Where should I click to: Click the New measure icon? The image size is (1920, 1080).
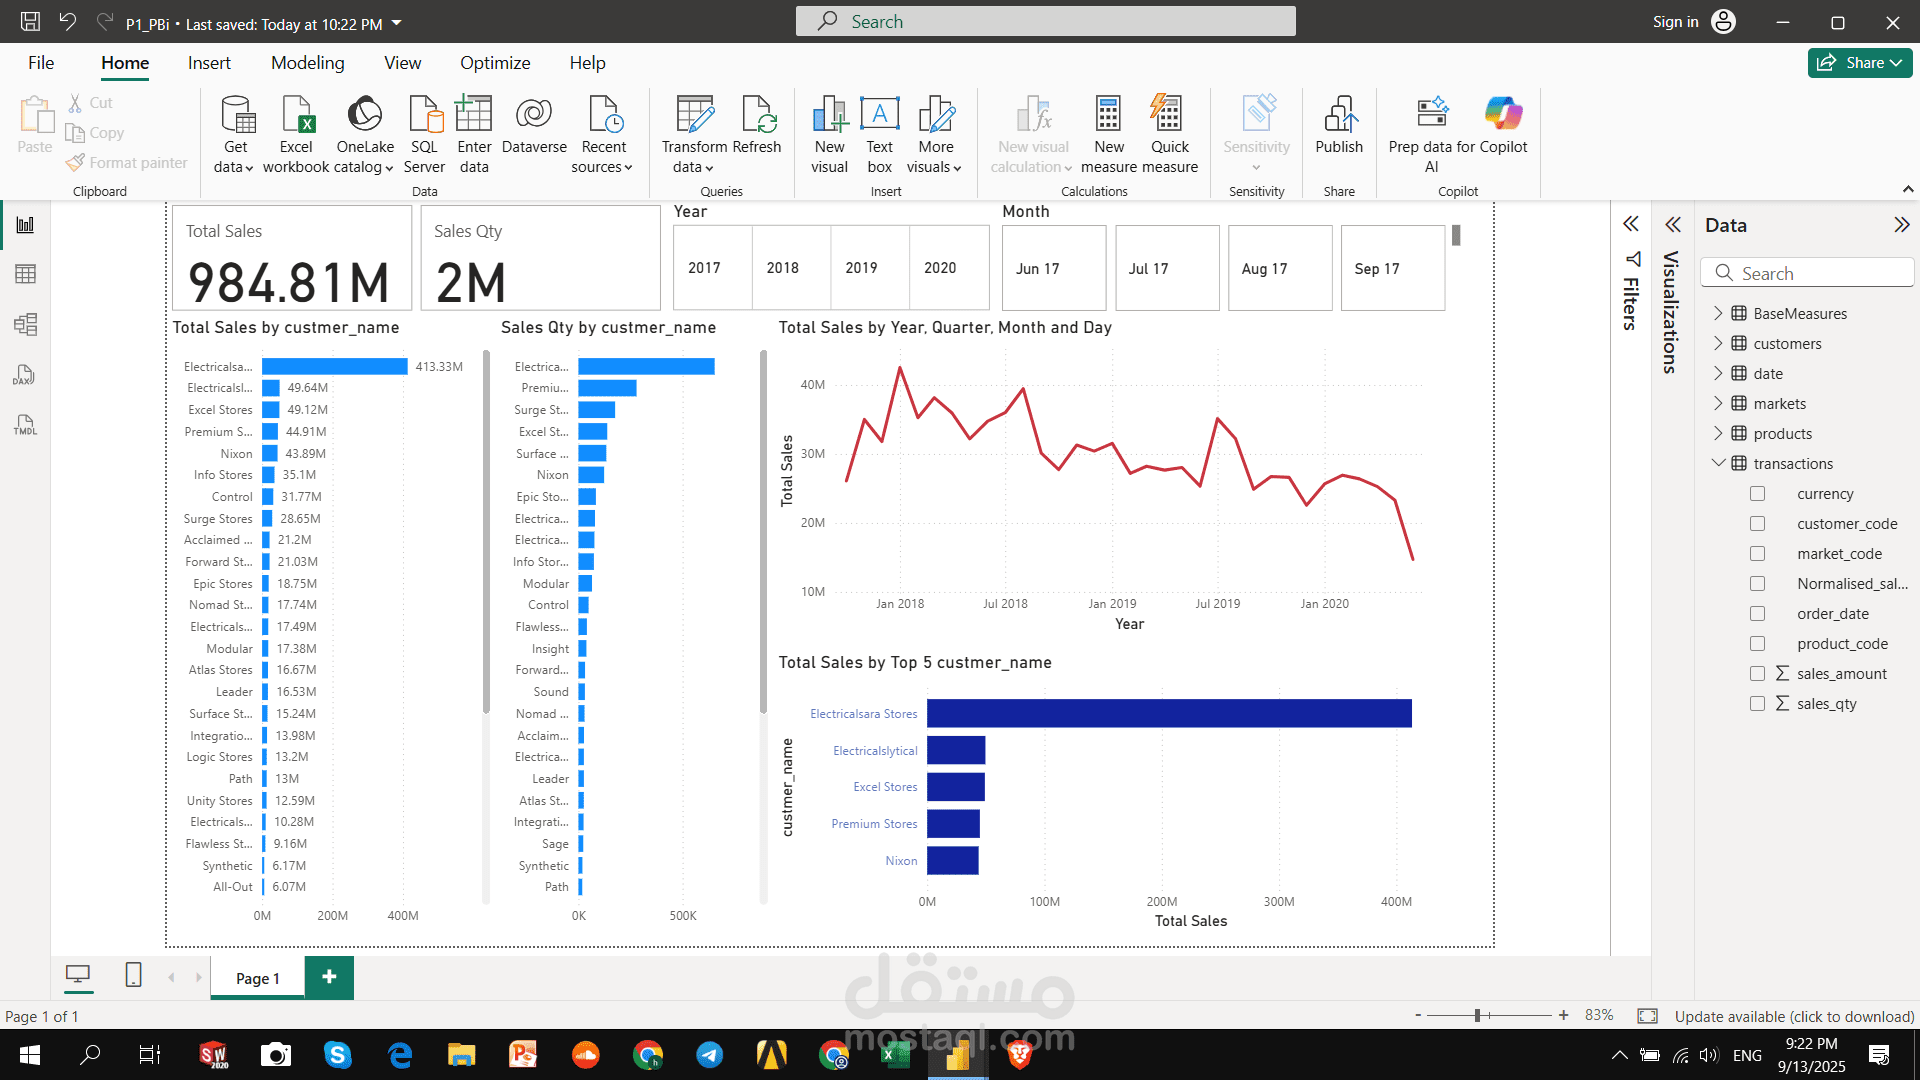[x=1108, y=115]
